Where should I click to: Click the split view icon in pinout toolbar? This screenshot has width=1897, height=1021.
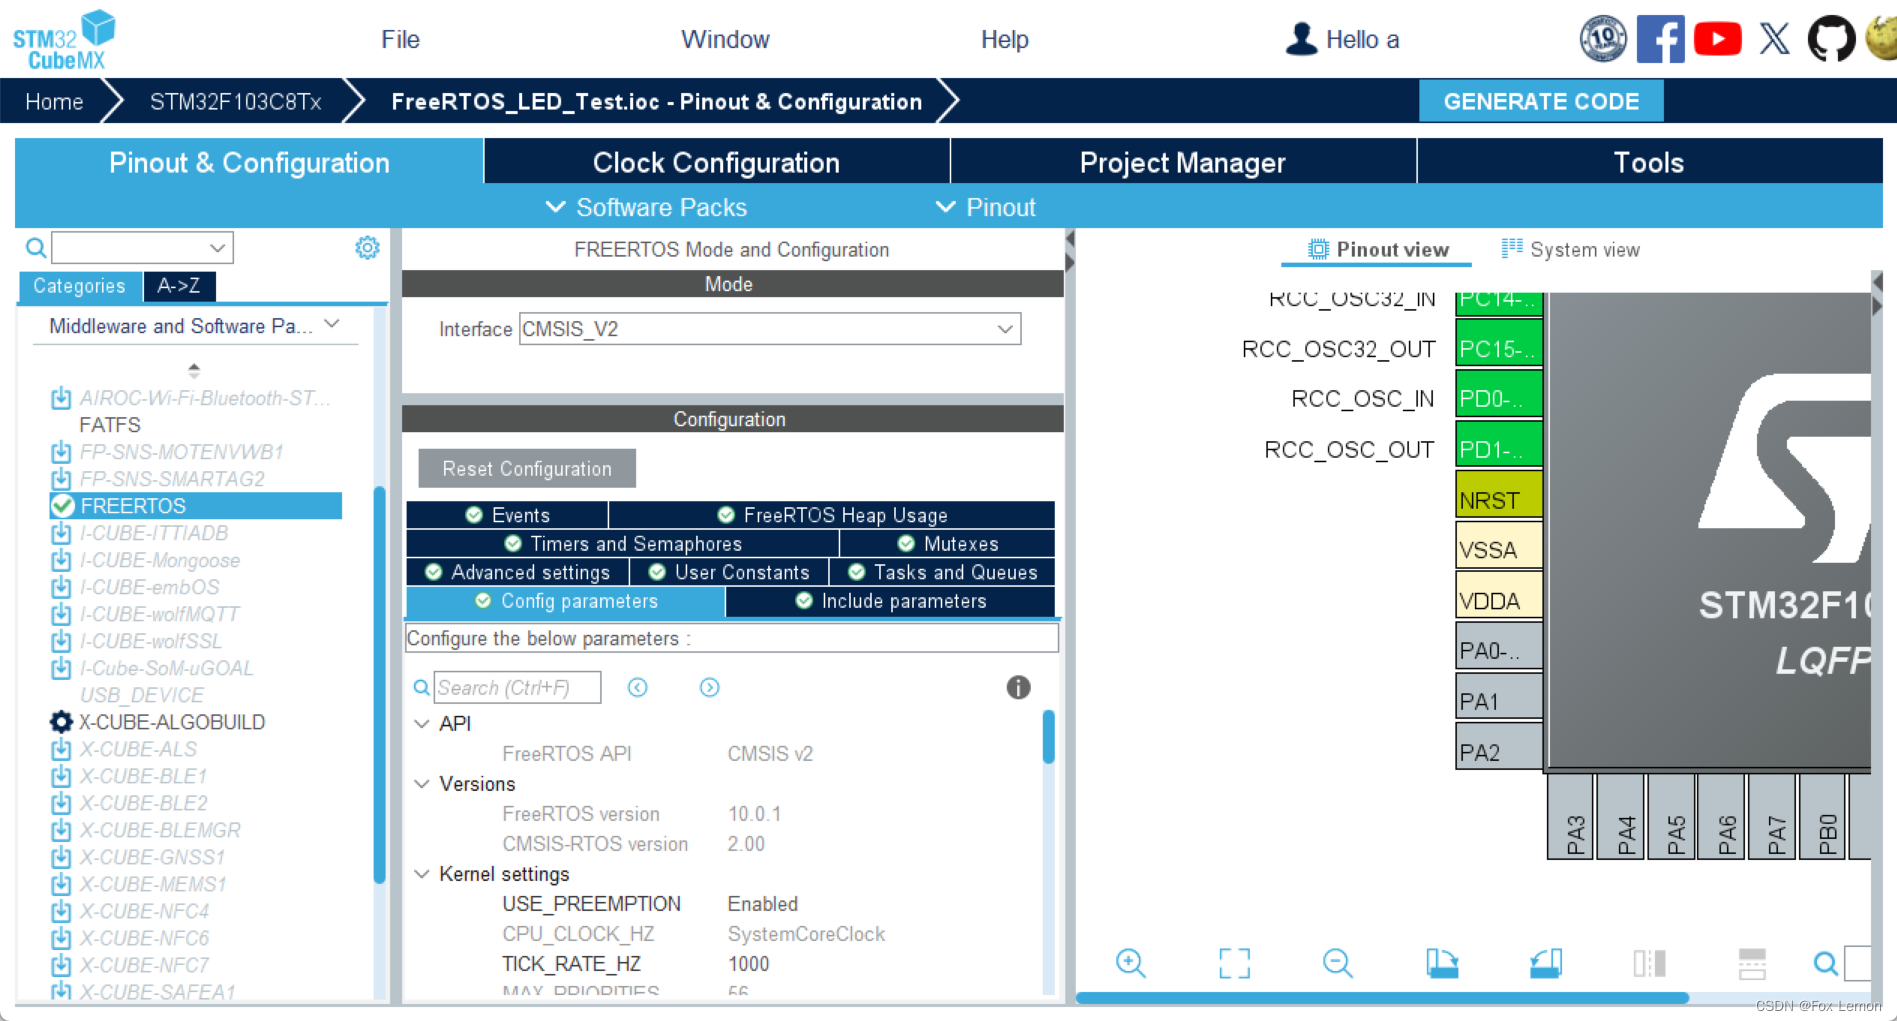tap(1649, 963)
